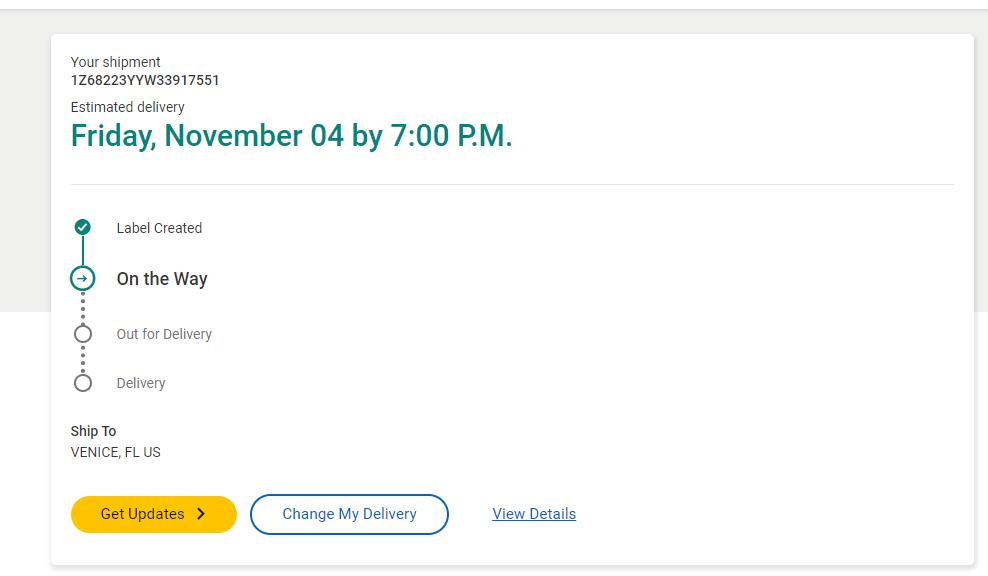
Task: Click the Estimated delivery label
Action: tap(127, 107)
